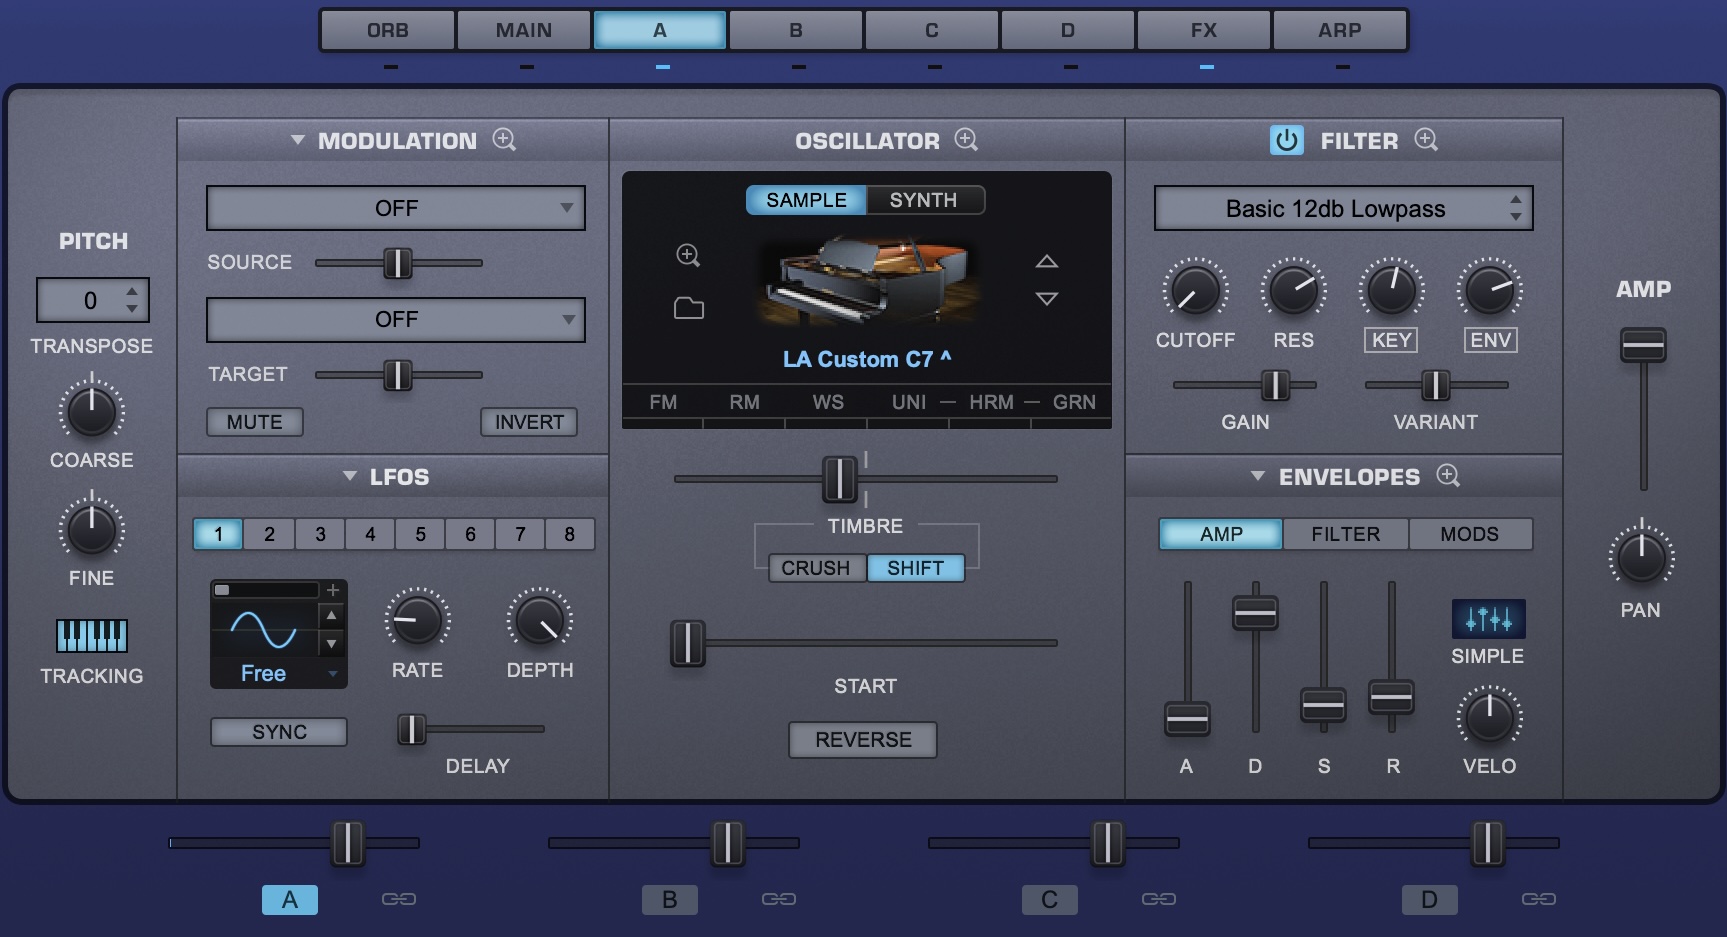The image size is (1727, 937).
Task: Toggle the Simple envelope mode icon
Action: point(1488,619)
